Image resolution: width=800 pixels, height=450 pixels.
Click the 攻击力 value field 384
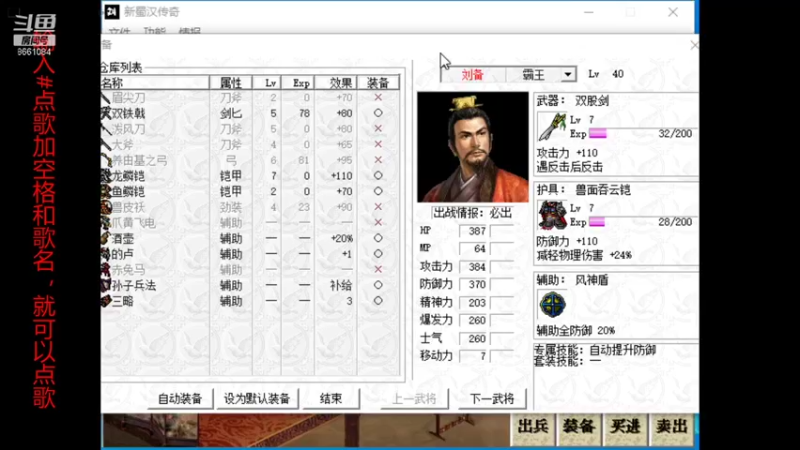point(473,266)
